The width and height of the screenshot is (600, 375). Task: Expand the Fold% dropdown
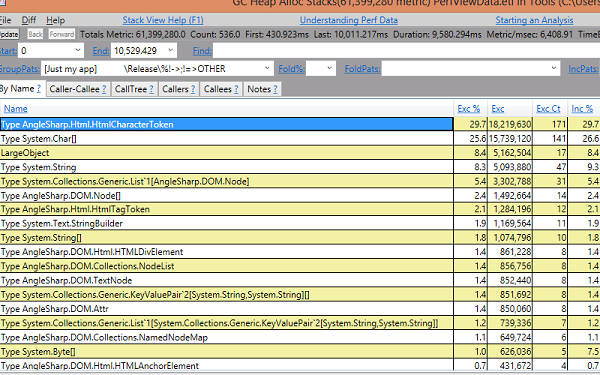pyautogui.click(x=329, y=68)
